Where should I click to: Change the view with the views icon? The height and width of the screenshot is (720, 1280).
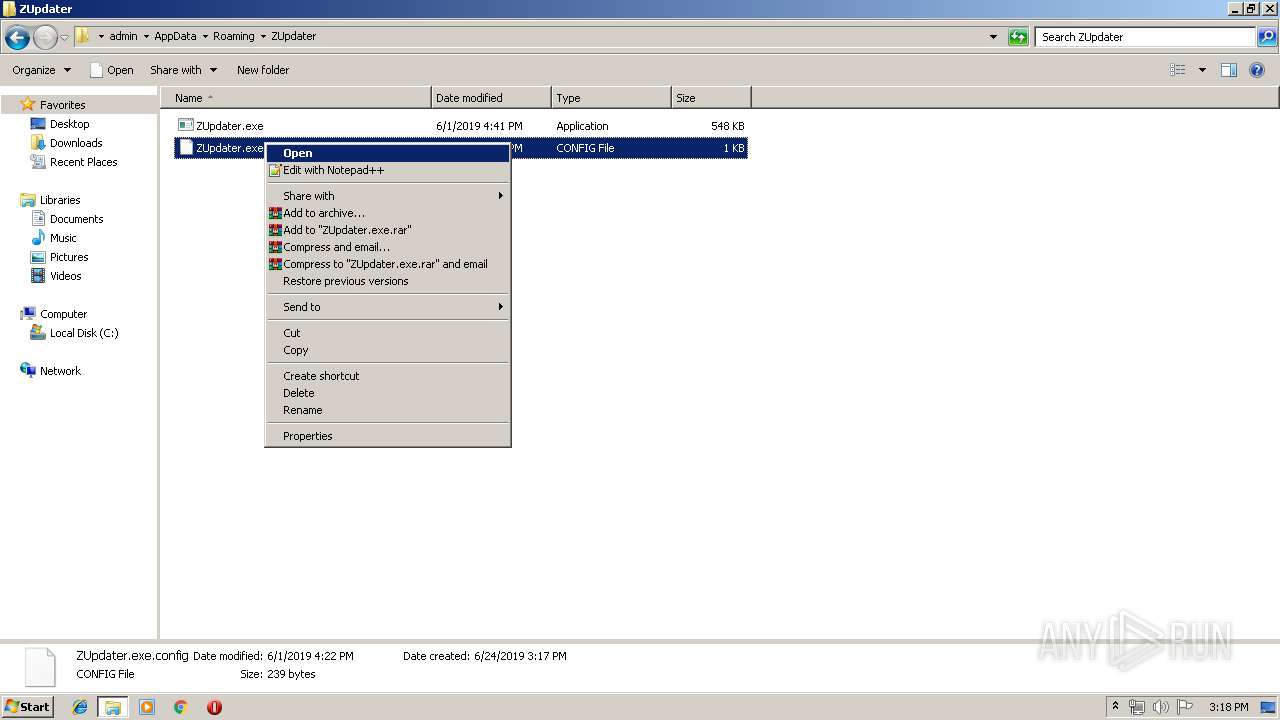tap(1178, 70)
